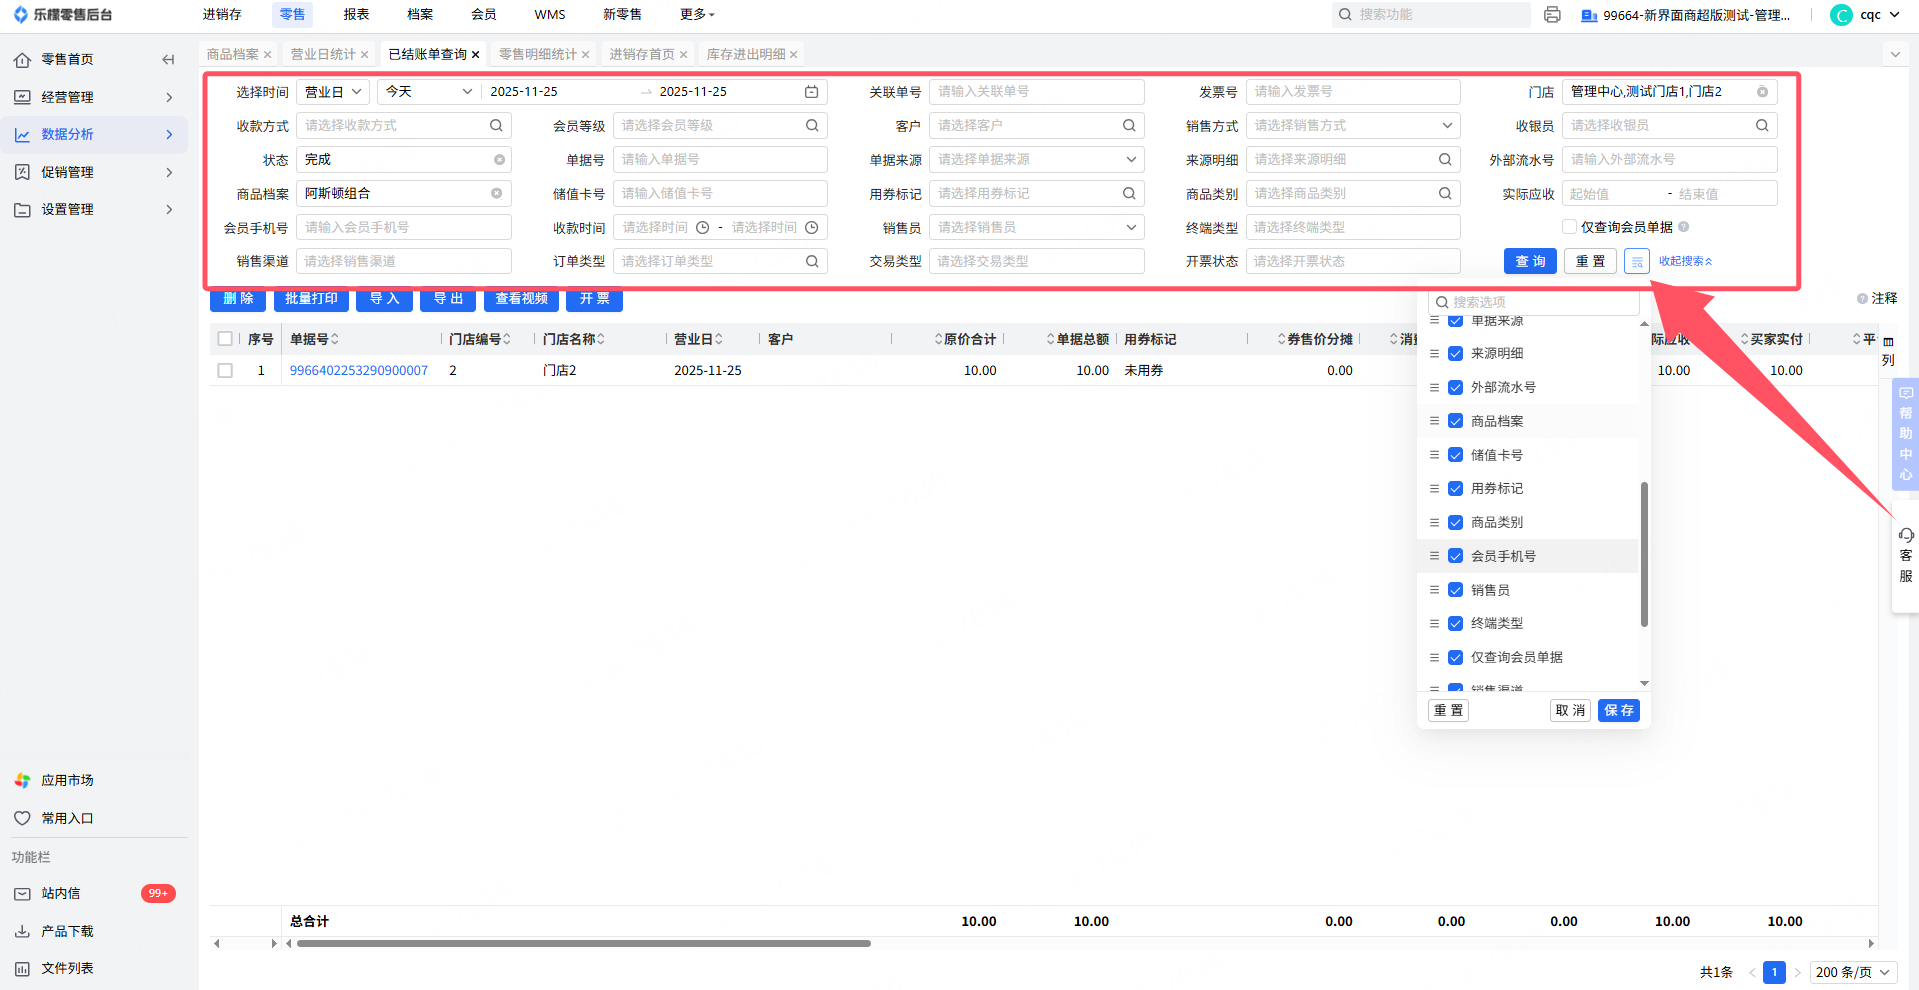Click the 单据号 input field
This screenshot has height=990, width=1919.
[x=719, y=160]
